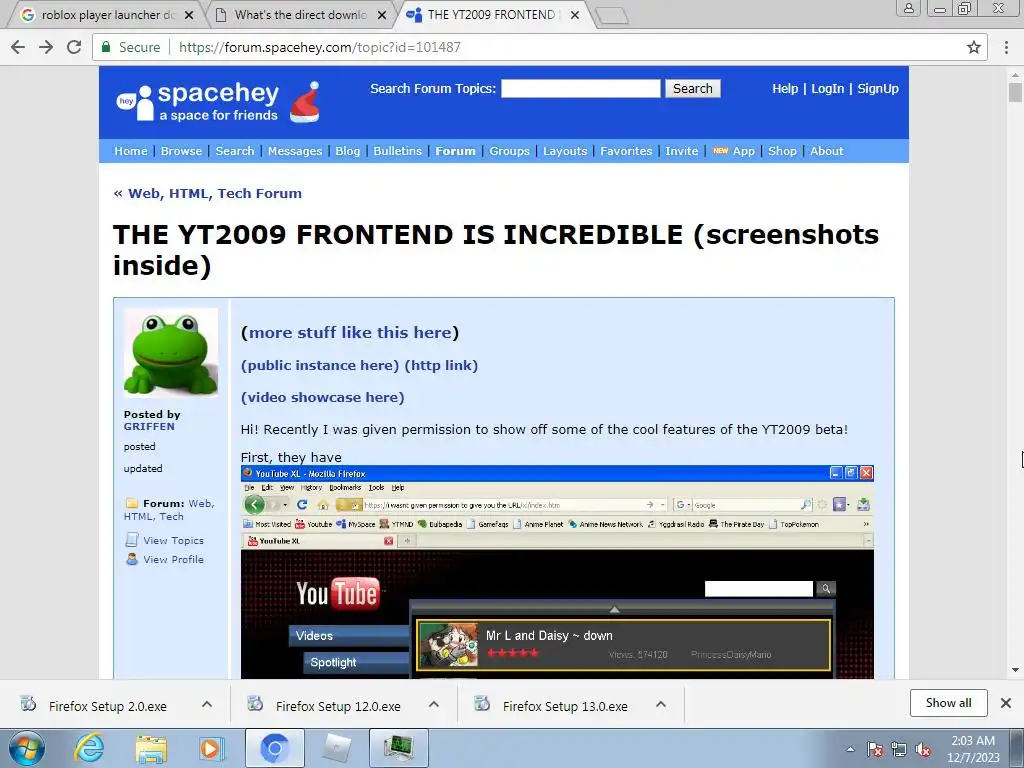Click the network tray icon
The height and width of the screenshot is (768, 1024).
click(x=899, y=750)
